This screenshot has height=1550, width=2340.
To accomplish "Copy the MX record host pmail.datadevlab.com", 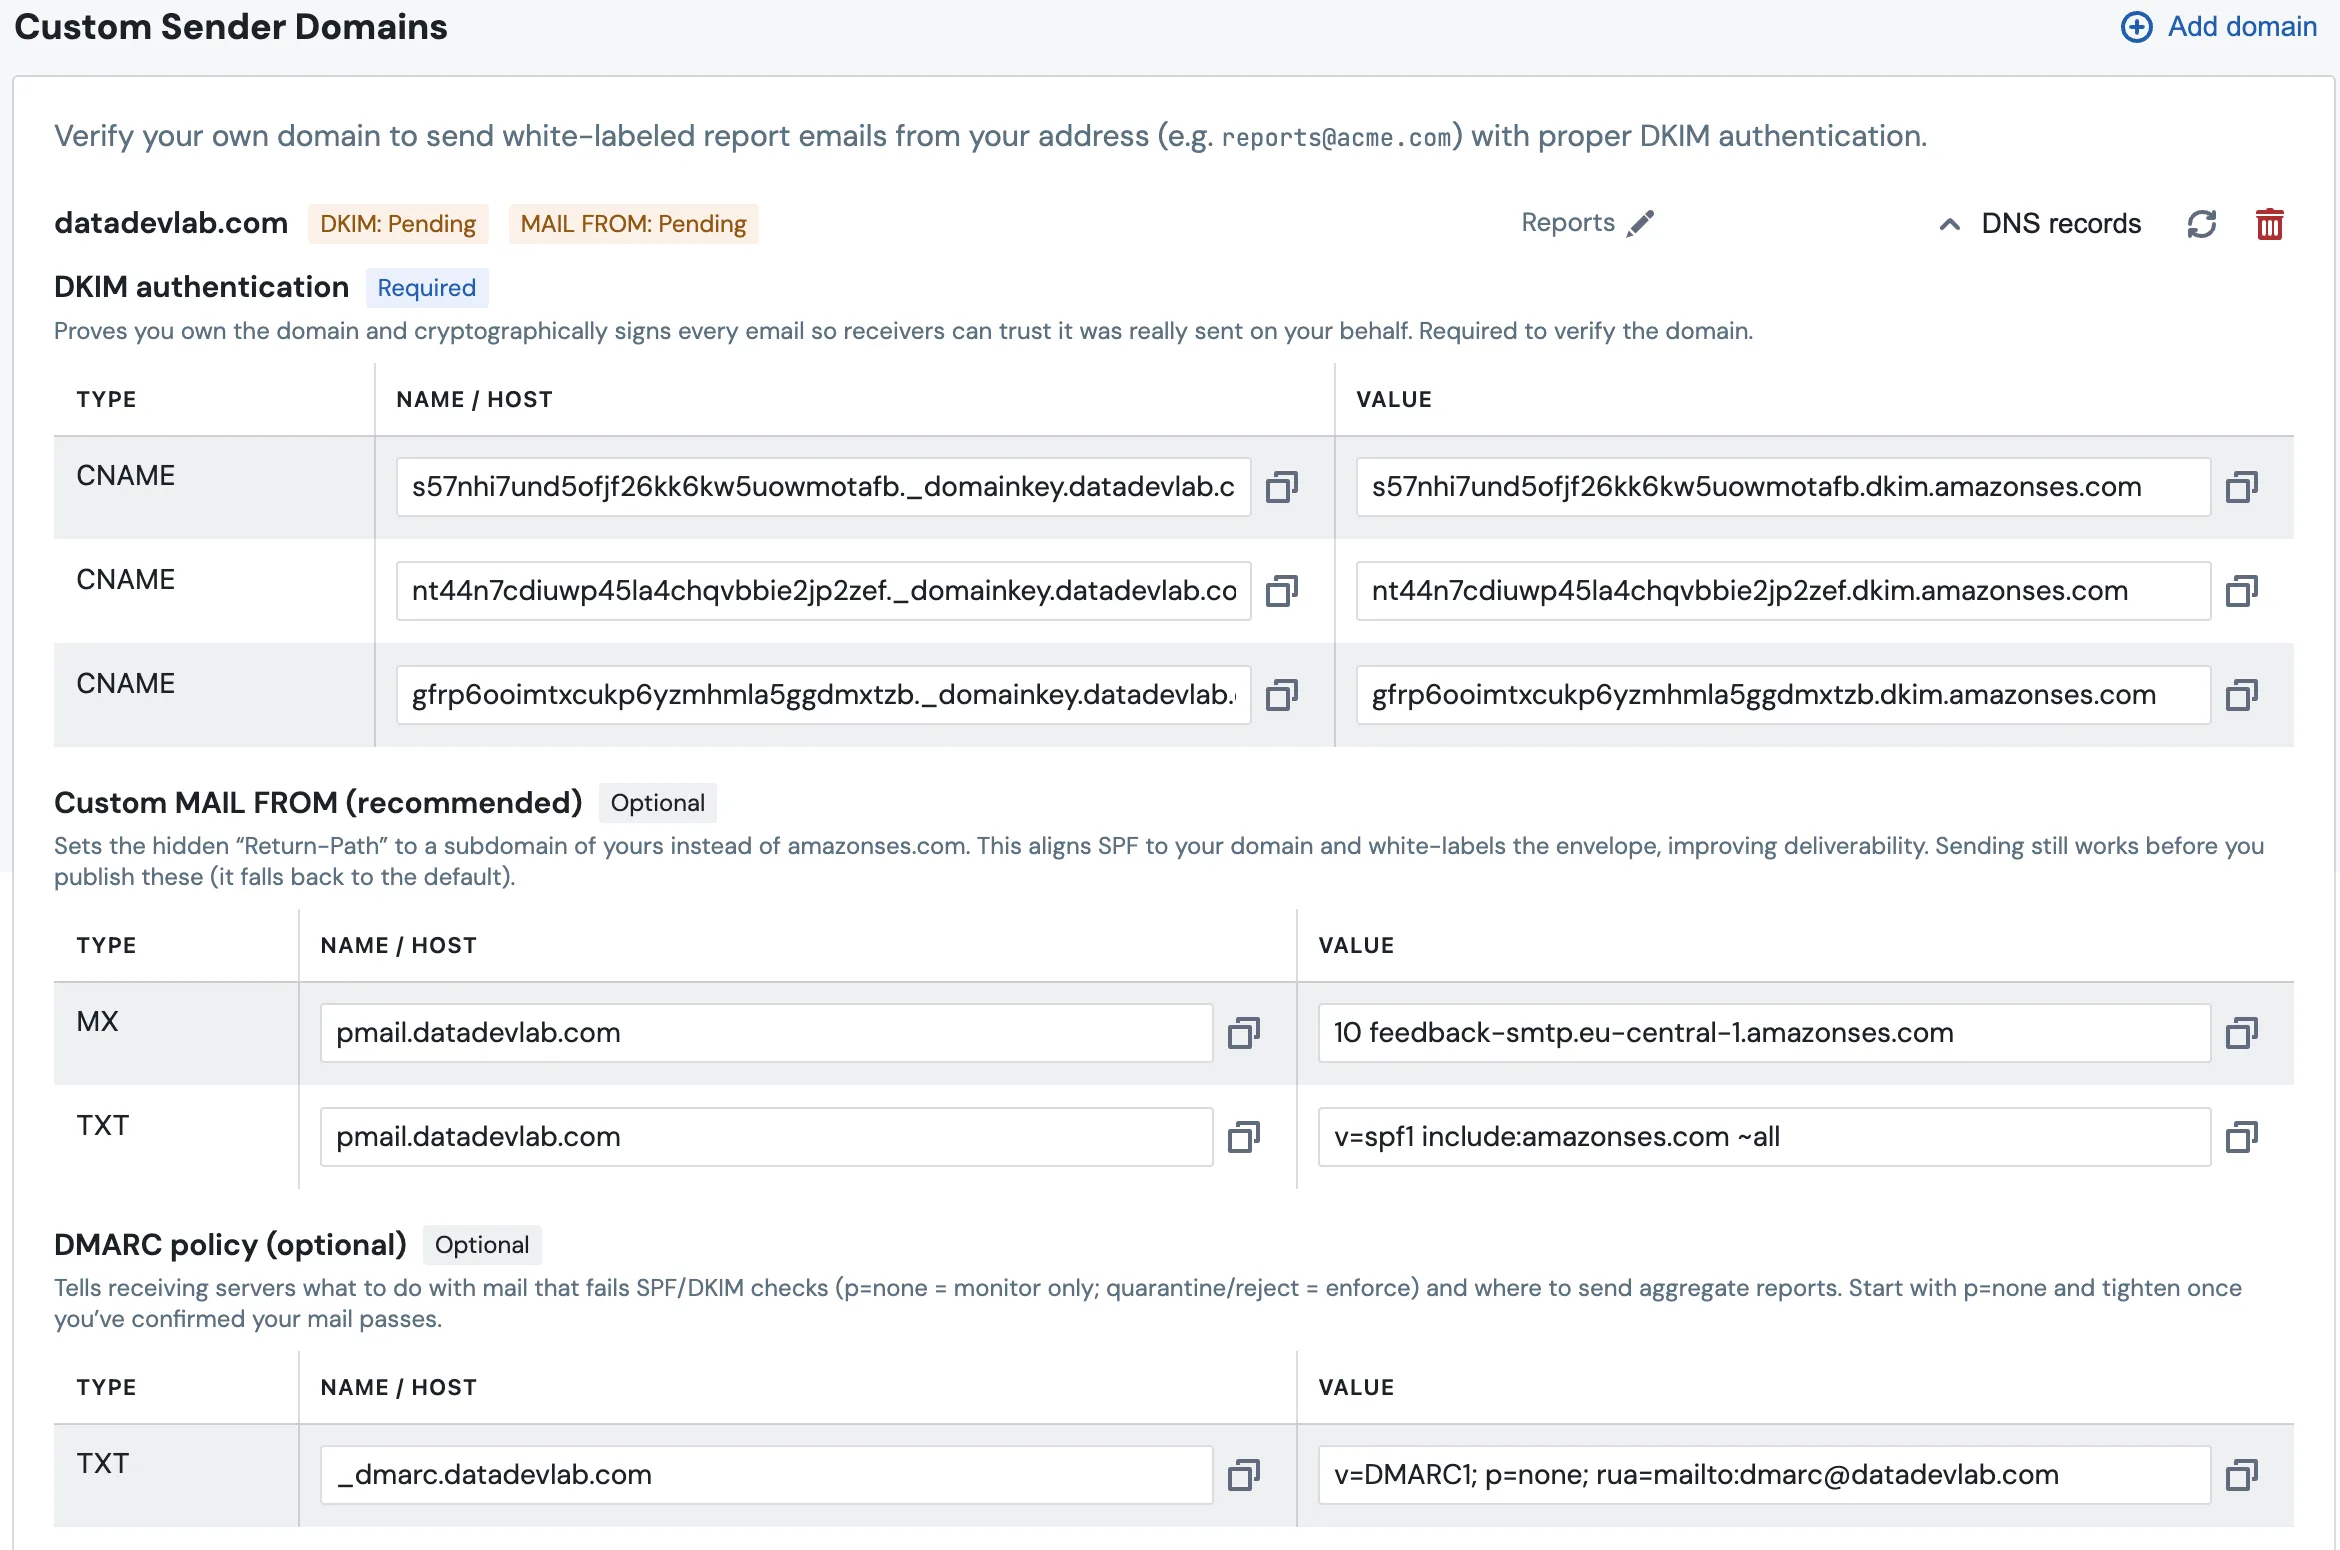I will click(1244, 1033).
